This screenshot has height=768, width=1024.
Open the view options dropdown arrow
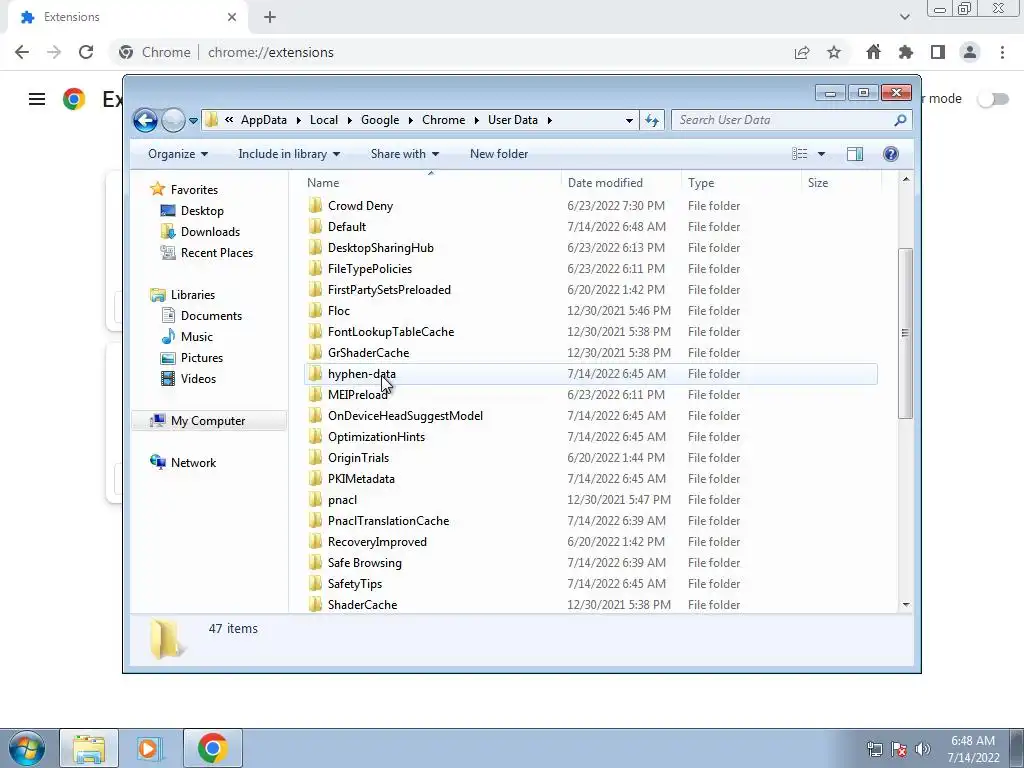point(822,154)
